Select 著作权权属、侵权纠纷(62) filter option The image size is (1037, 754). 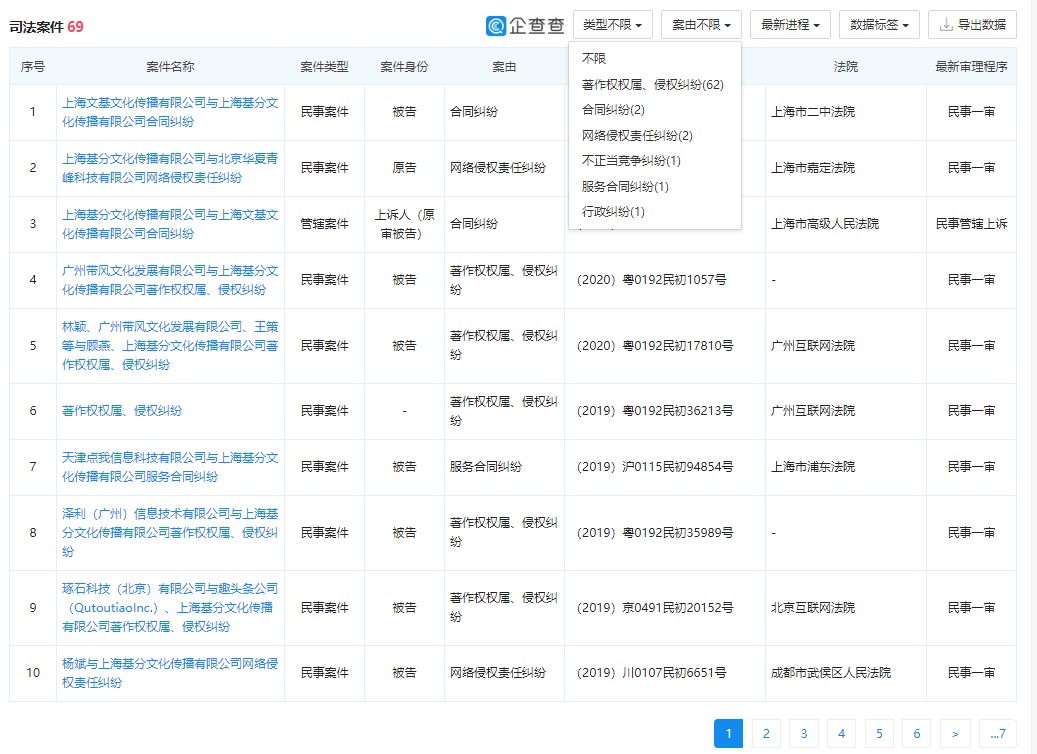coord(655,85)
